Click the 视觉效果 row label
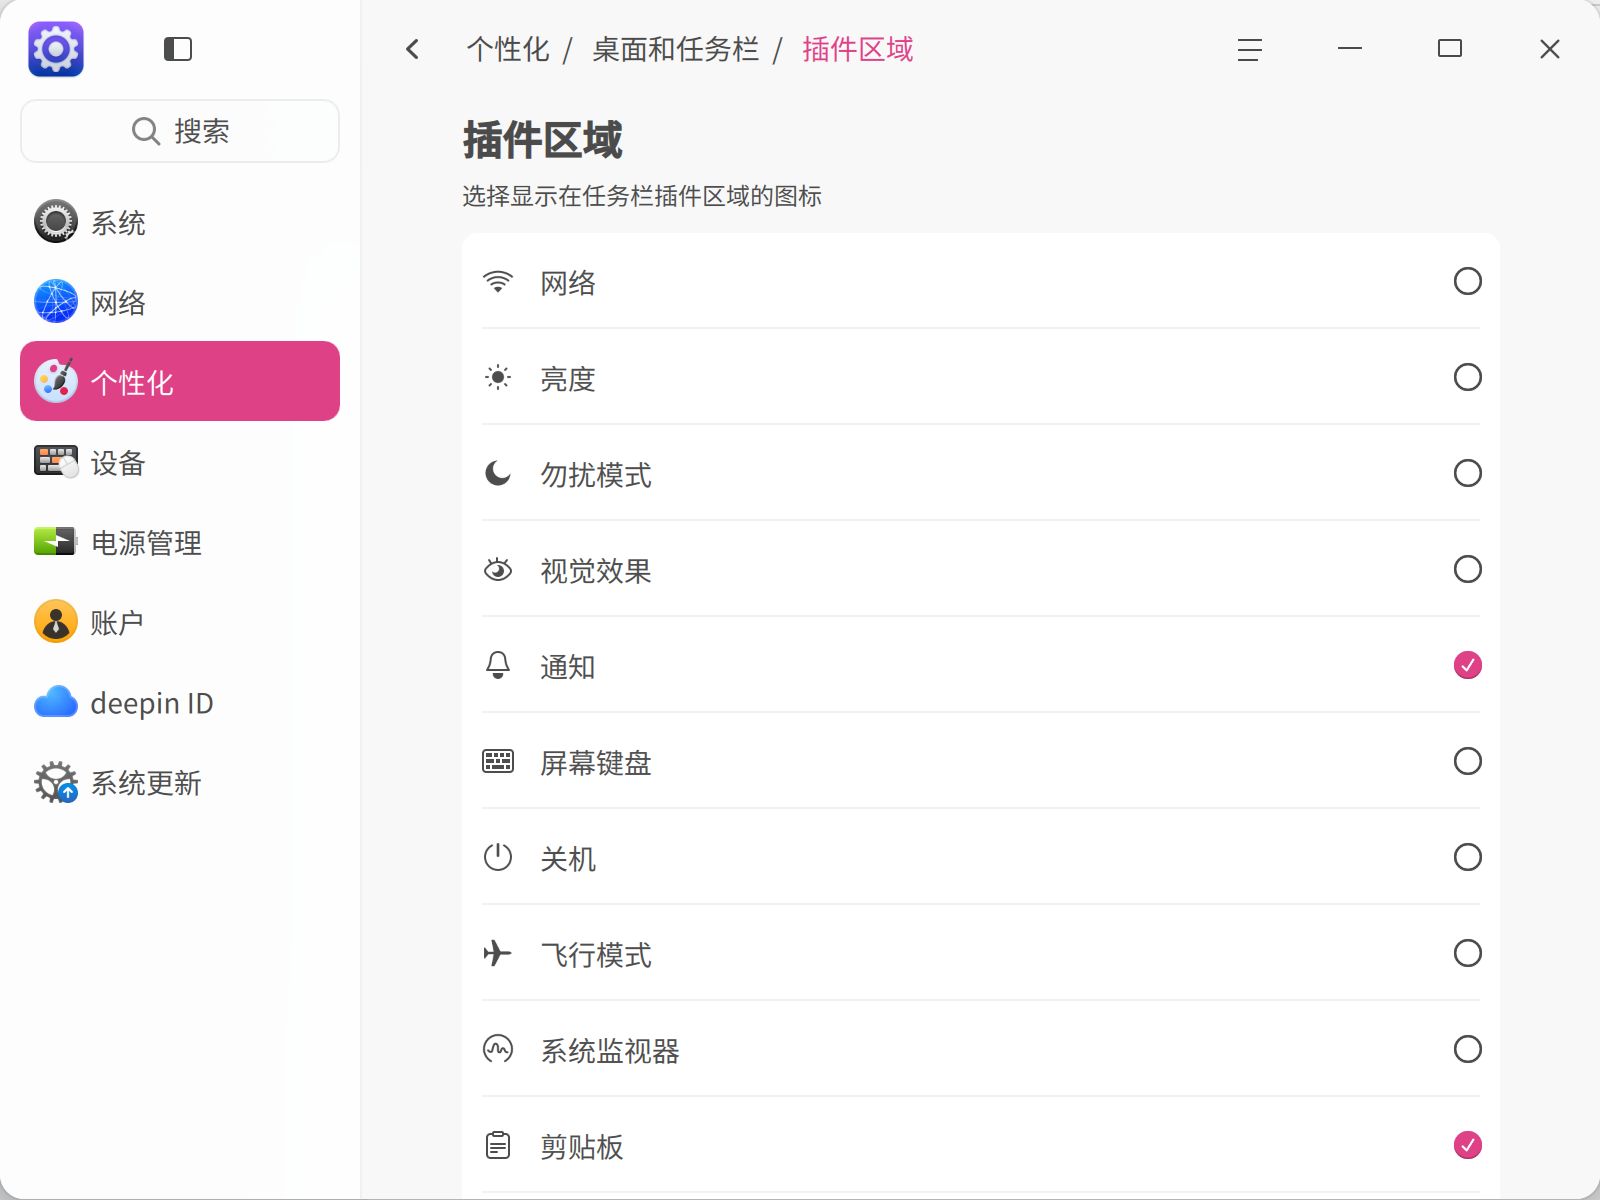 pos(596,570)
